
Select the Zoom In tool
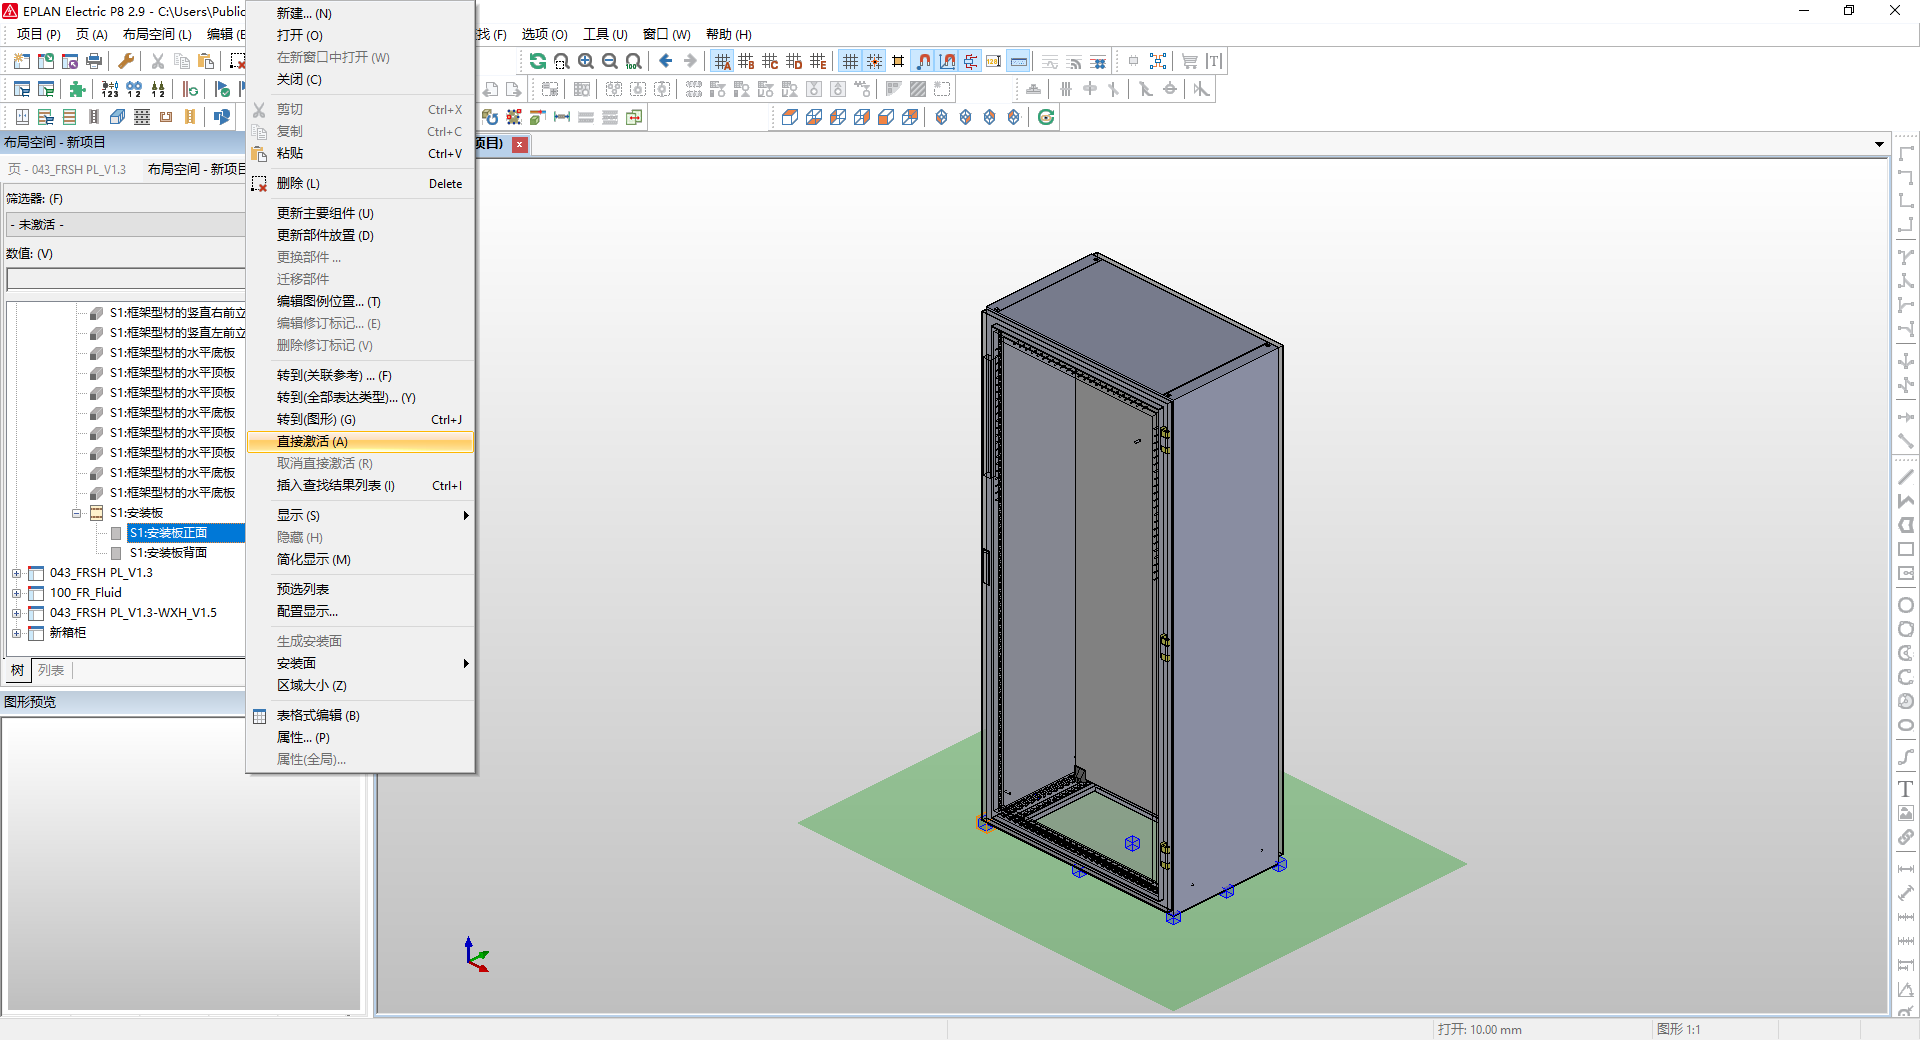pyautogui.click(x=586, y=61)
